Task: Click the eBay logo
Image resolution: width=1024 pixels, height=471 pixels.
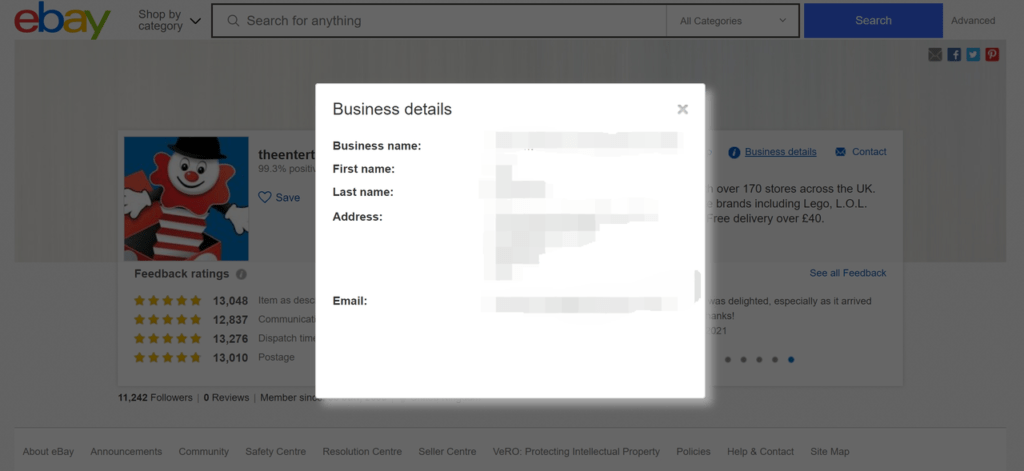Action: point(62,21)
